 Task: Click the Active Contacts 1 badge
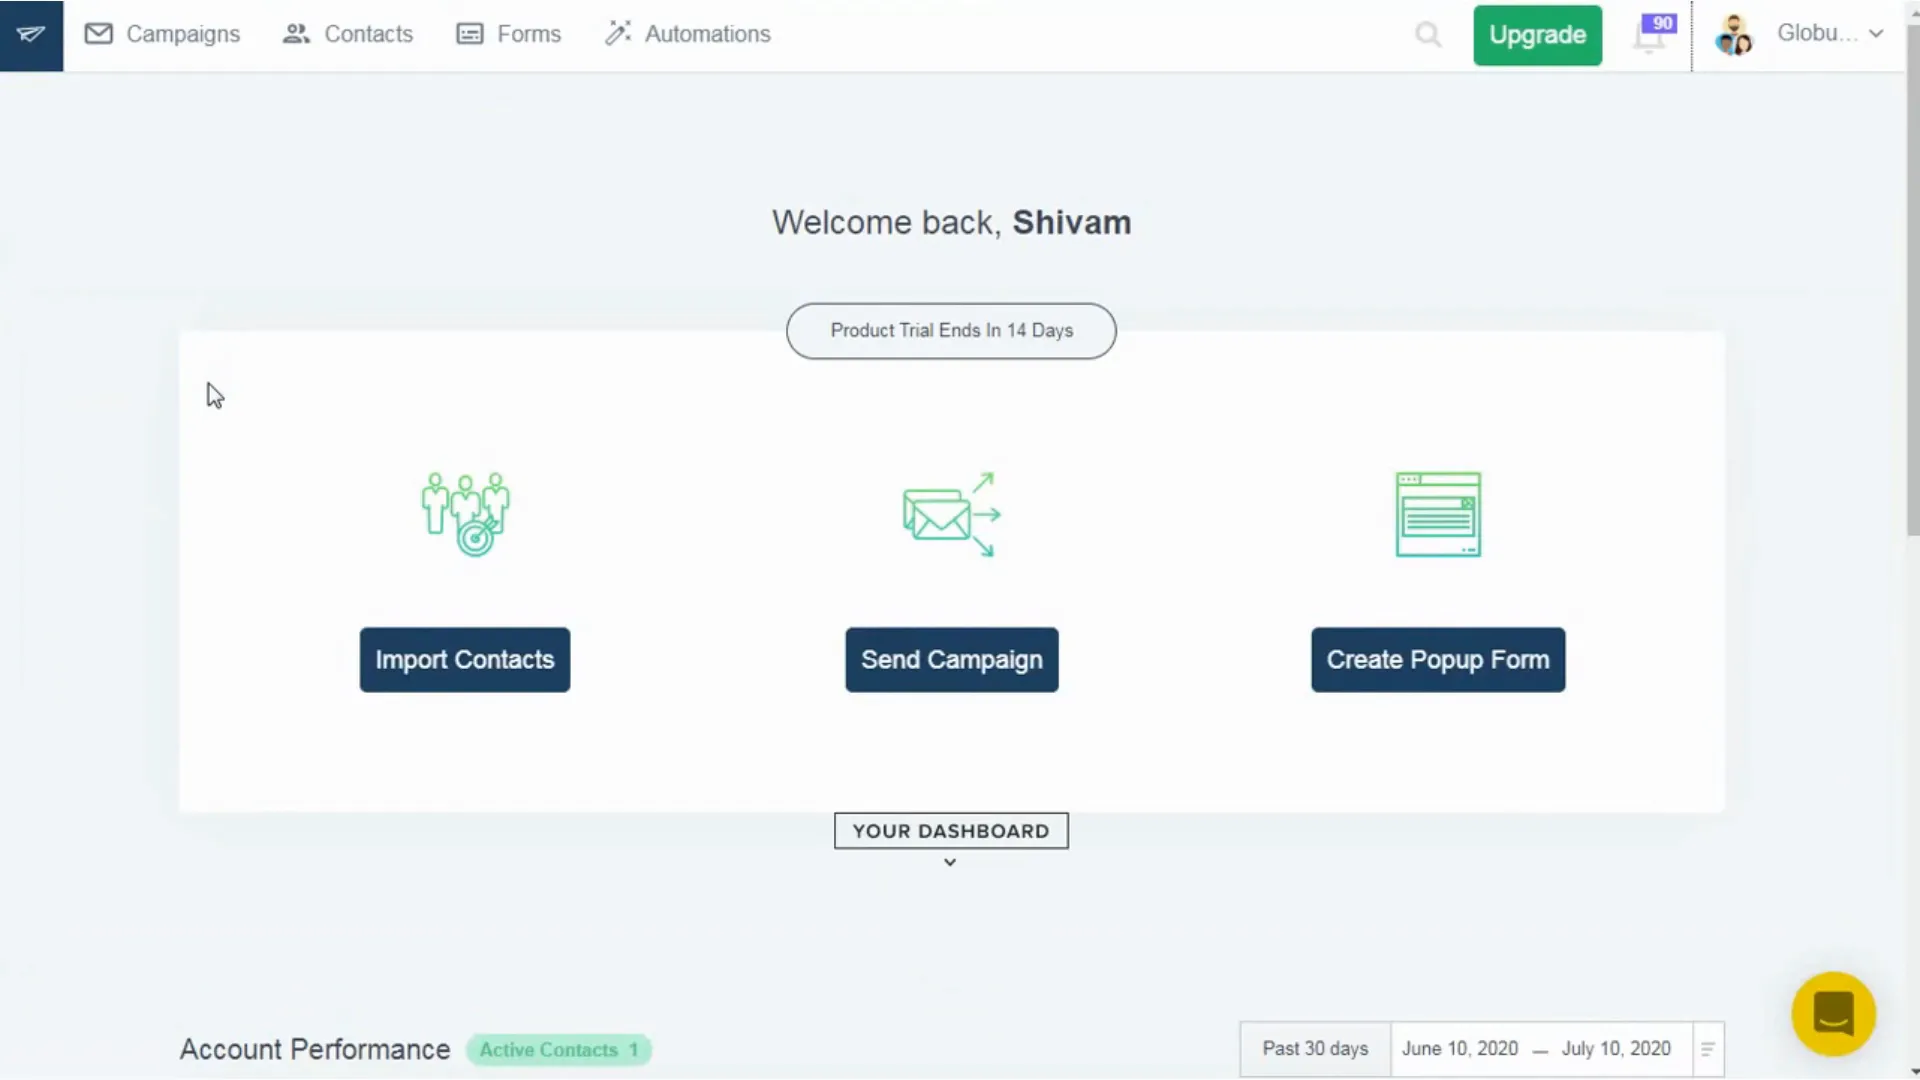click(x=559, y=1050)
